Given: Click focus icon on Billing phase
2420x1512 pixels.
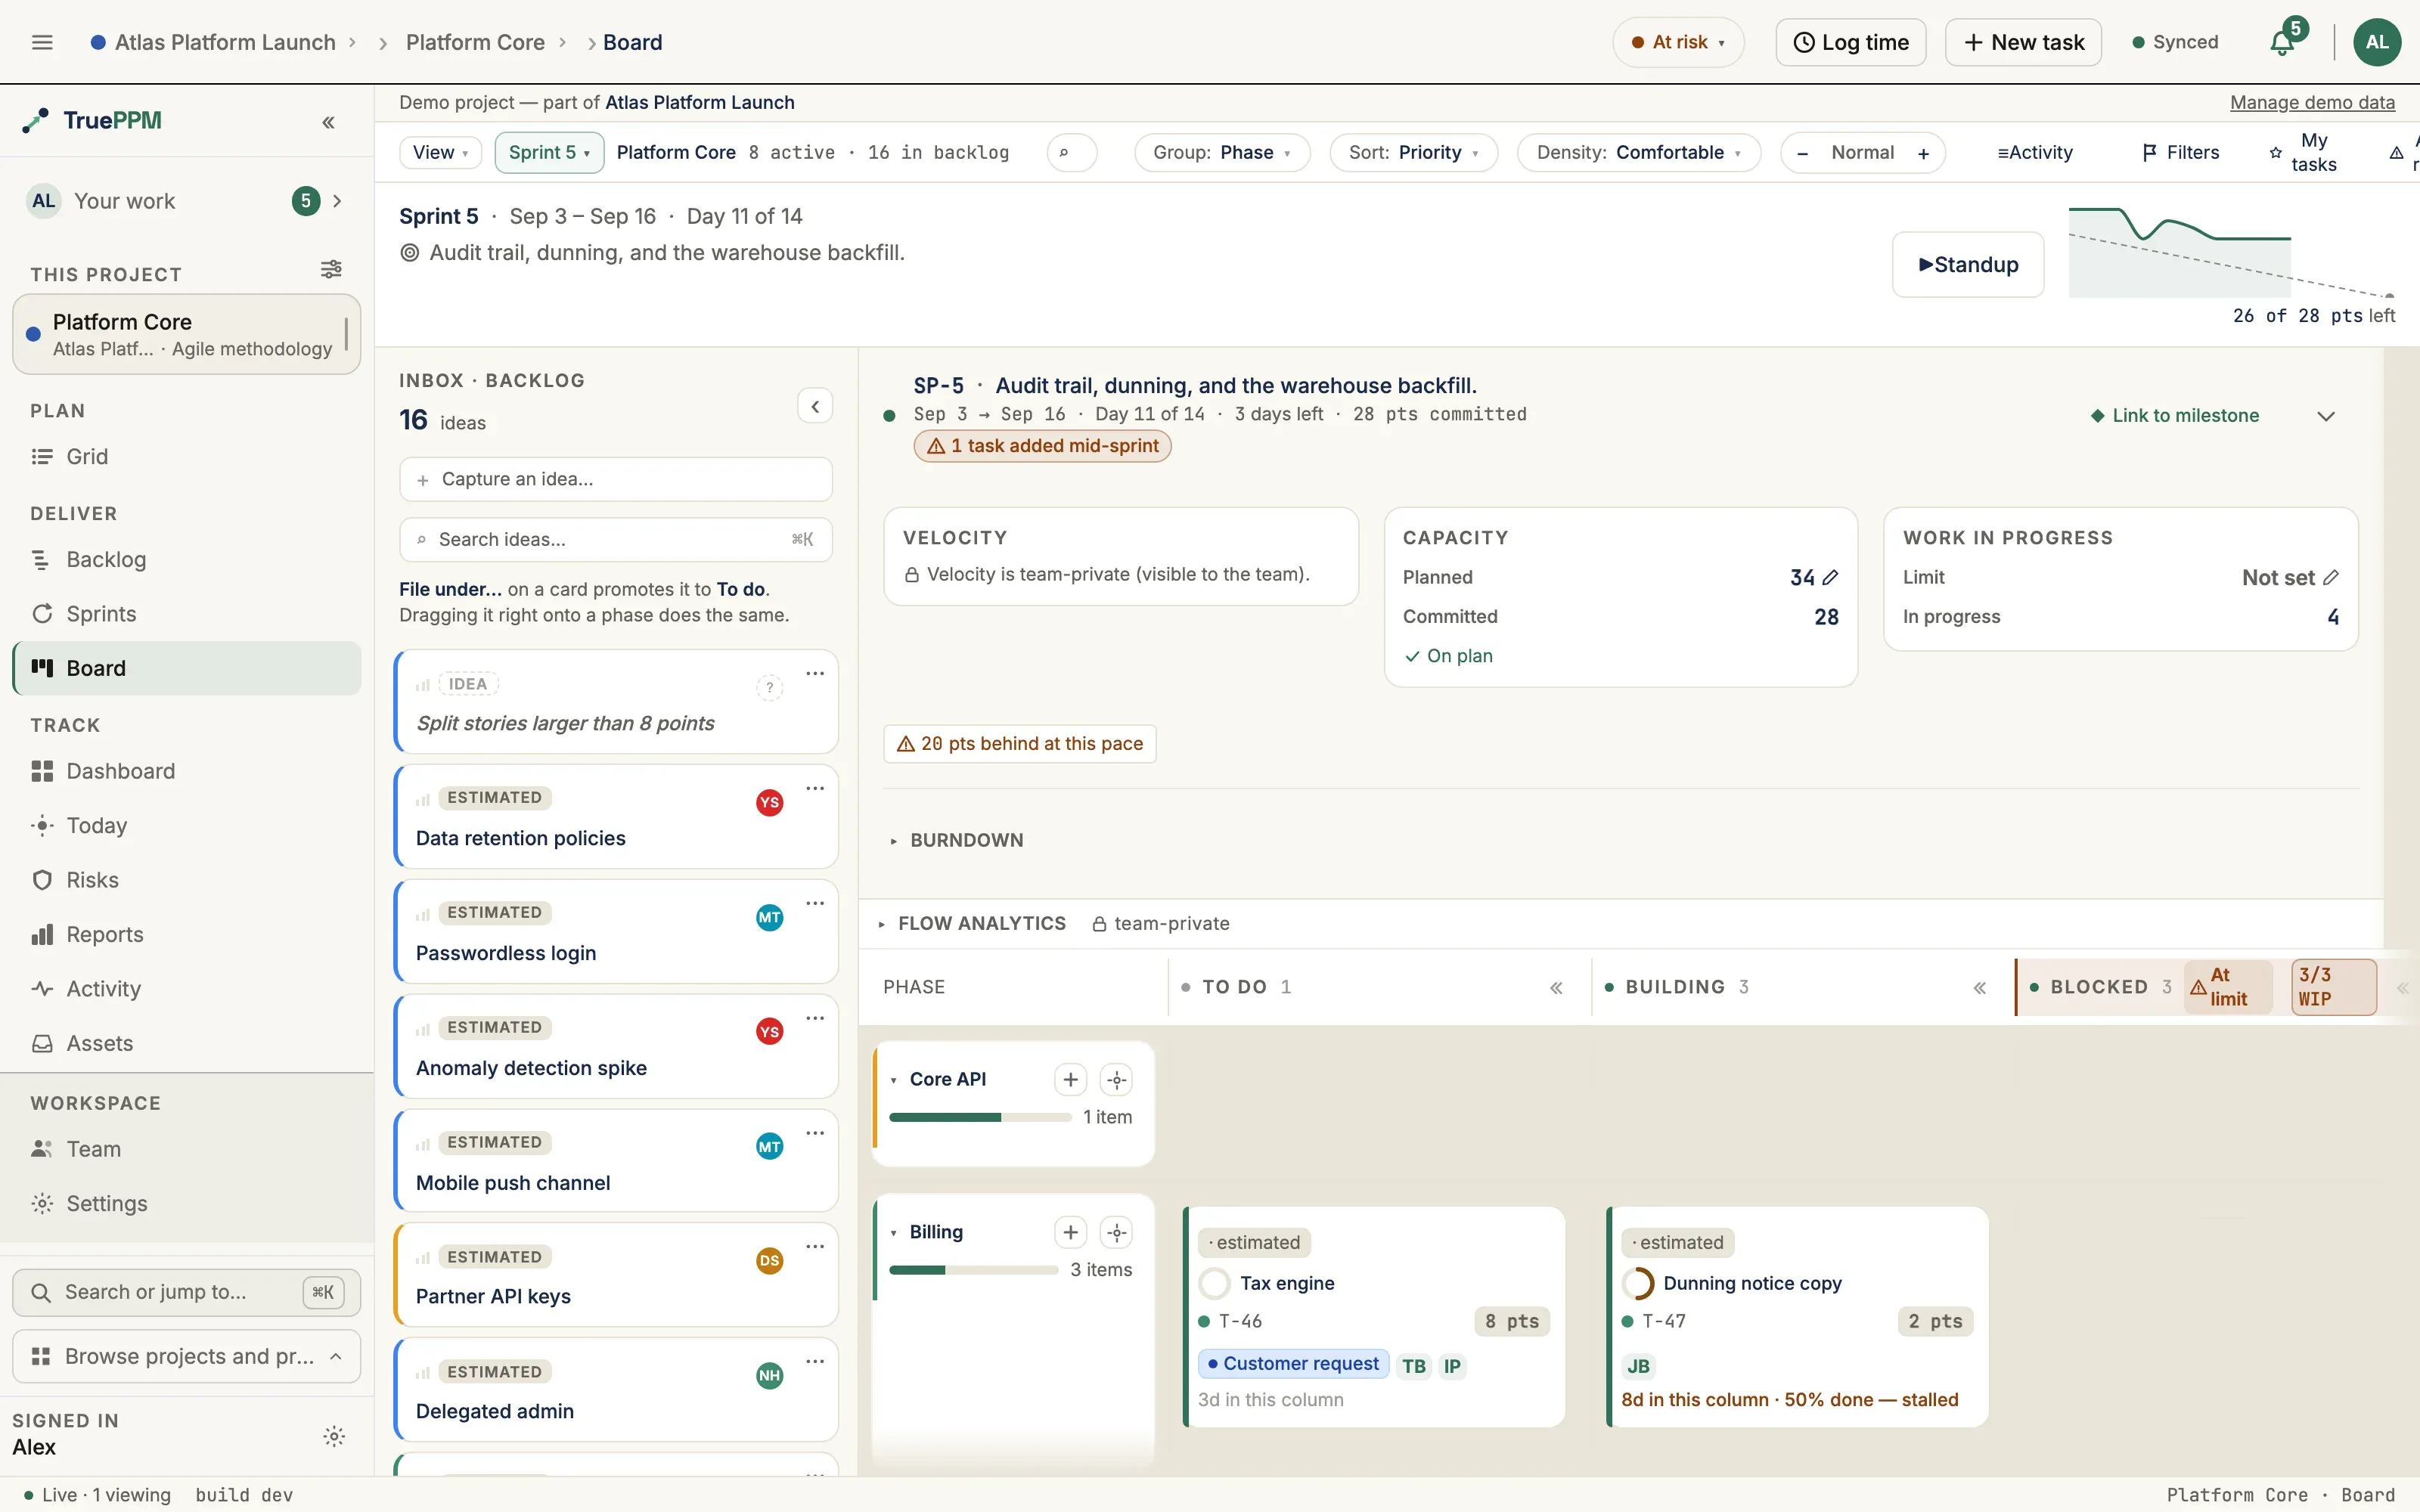Looking at the screenshot, I should 1116,1232.
